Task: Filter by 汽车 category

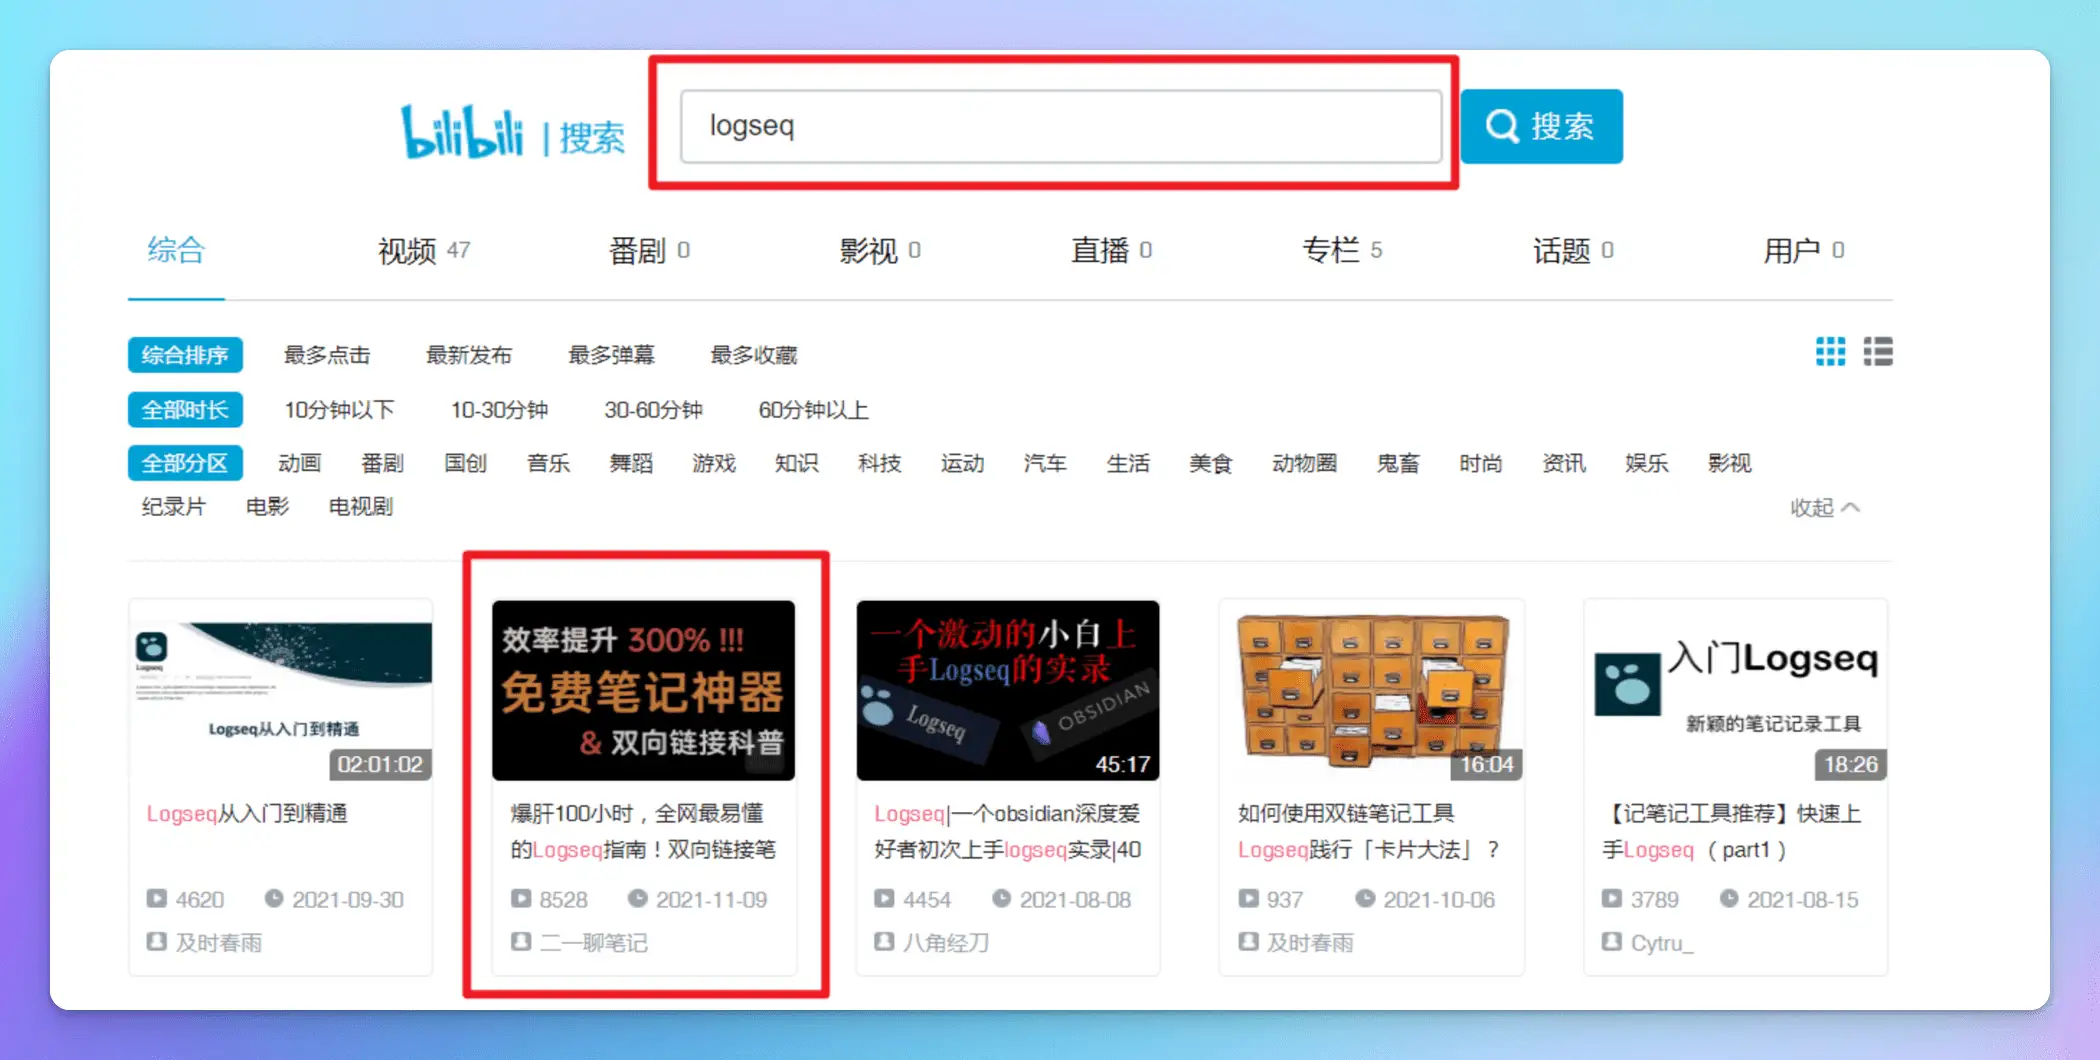Action: coord(1045,463)
